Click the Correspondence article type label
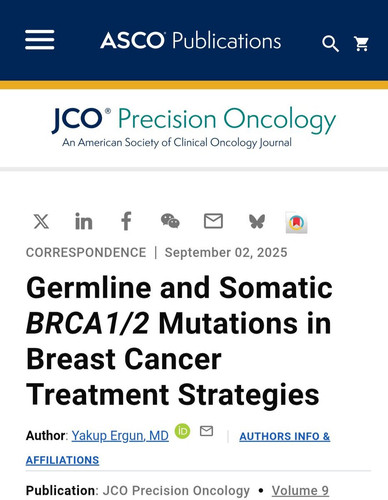The height and width of the screenshot is (500, 388). click(86, 253)
